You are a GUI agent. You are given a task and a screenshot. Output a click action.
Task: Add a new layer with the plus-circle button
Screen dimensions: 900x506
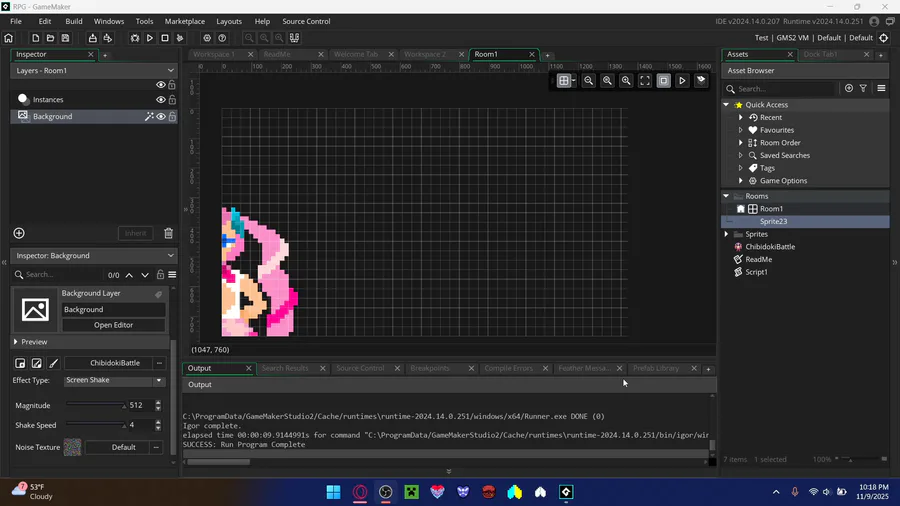coord(19,233)
